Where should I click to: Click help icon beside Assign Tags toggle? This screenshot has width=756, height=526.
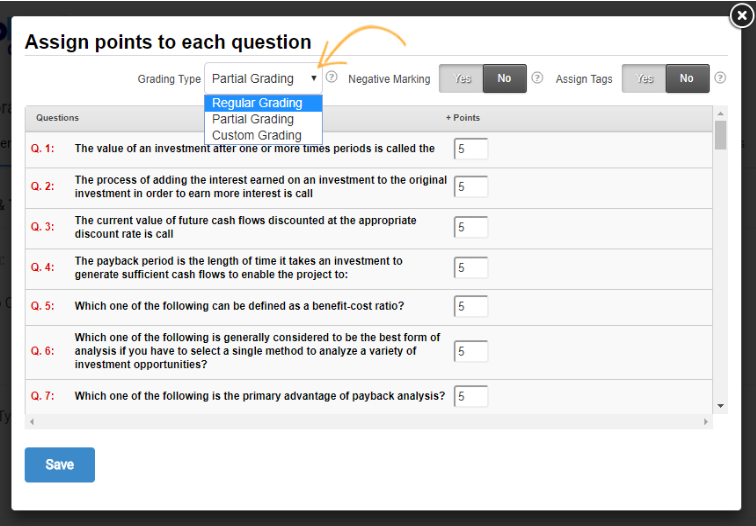coord(720,78)
